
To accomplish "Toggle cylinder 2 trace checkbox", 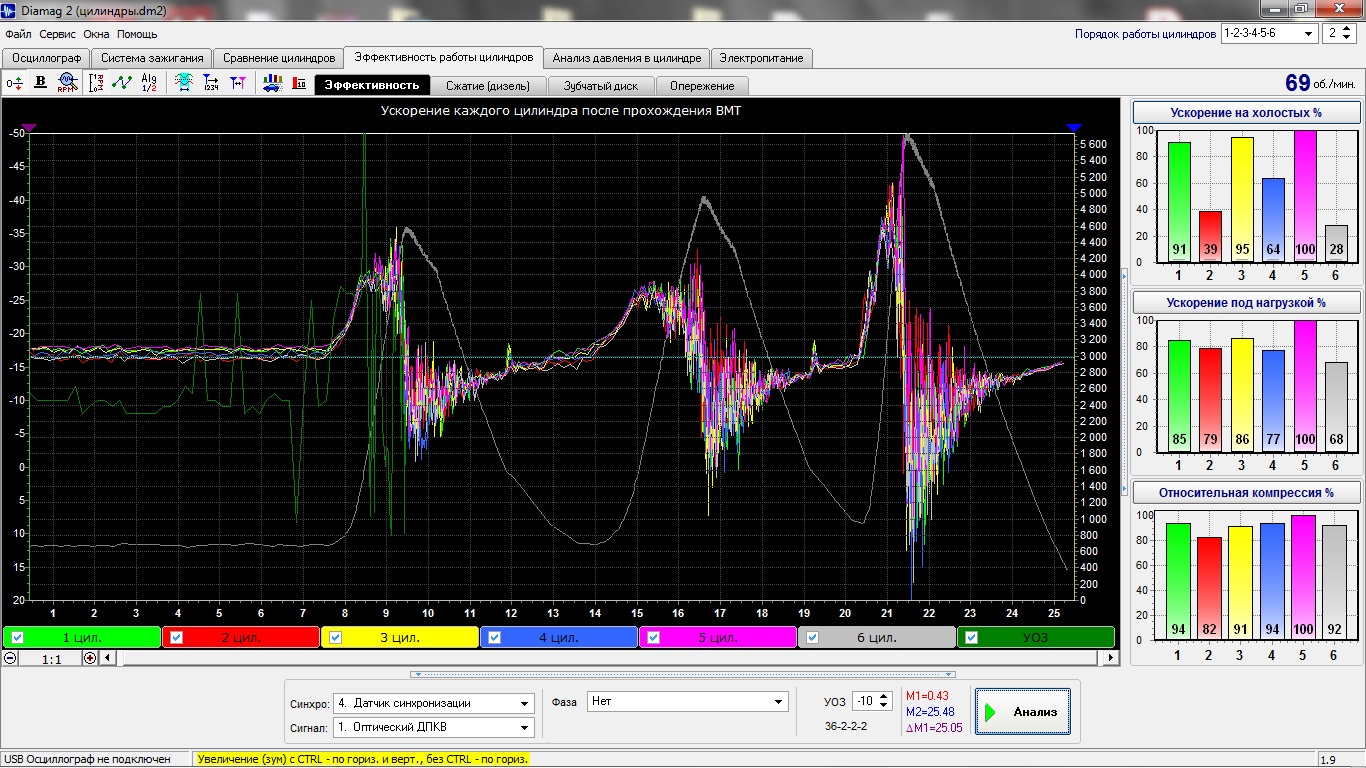I will tap(176, 638).
